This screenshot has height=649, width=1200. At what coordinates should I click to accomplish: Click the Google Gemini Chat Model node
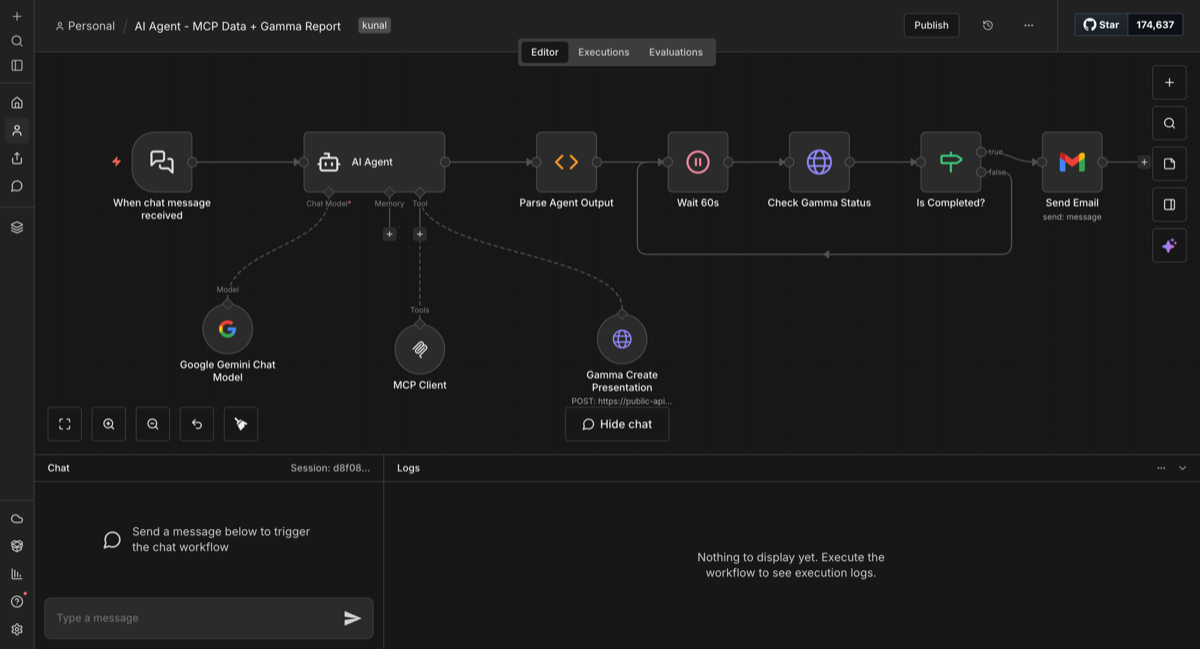point(227,329)
